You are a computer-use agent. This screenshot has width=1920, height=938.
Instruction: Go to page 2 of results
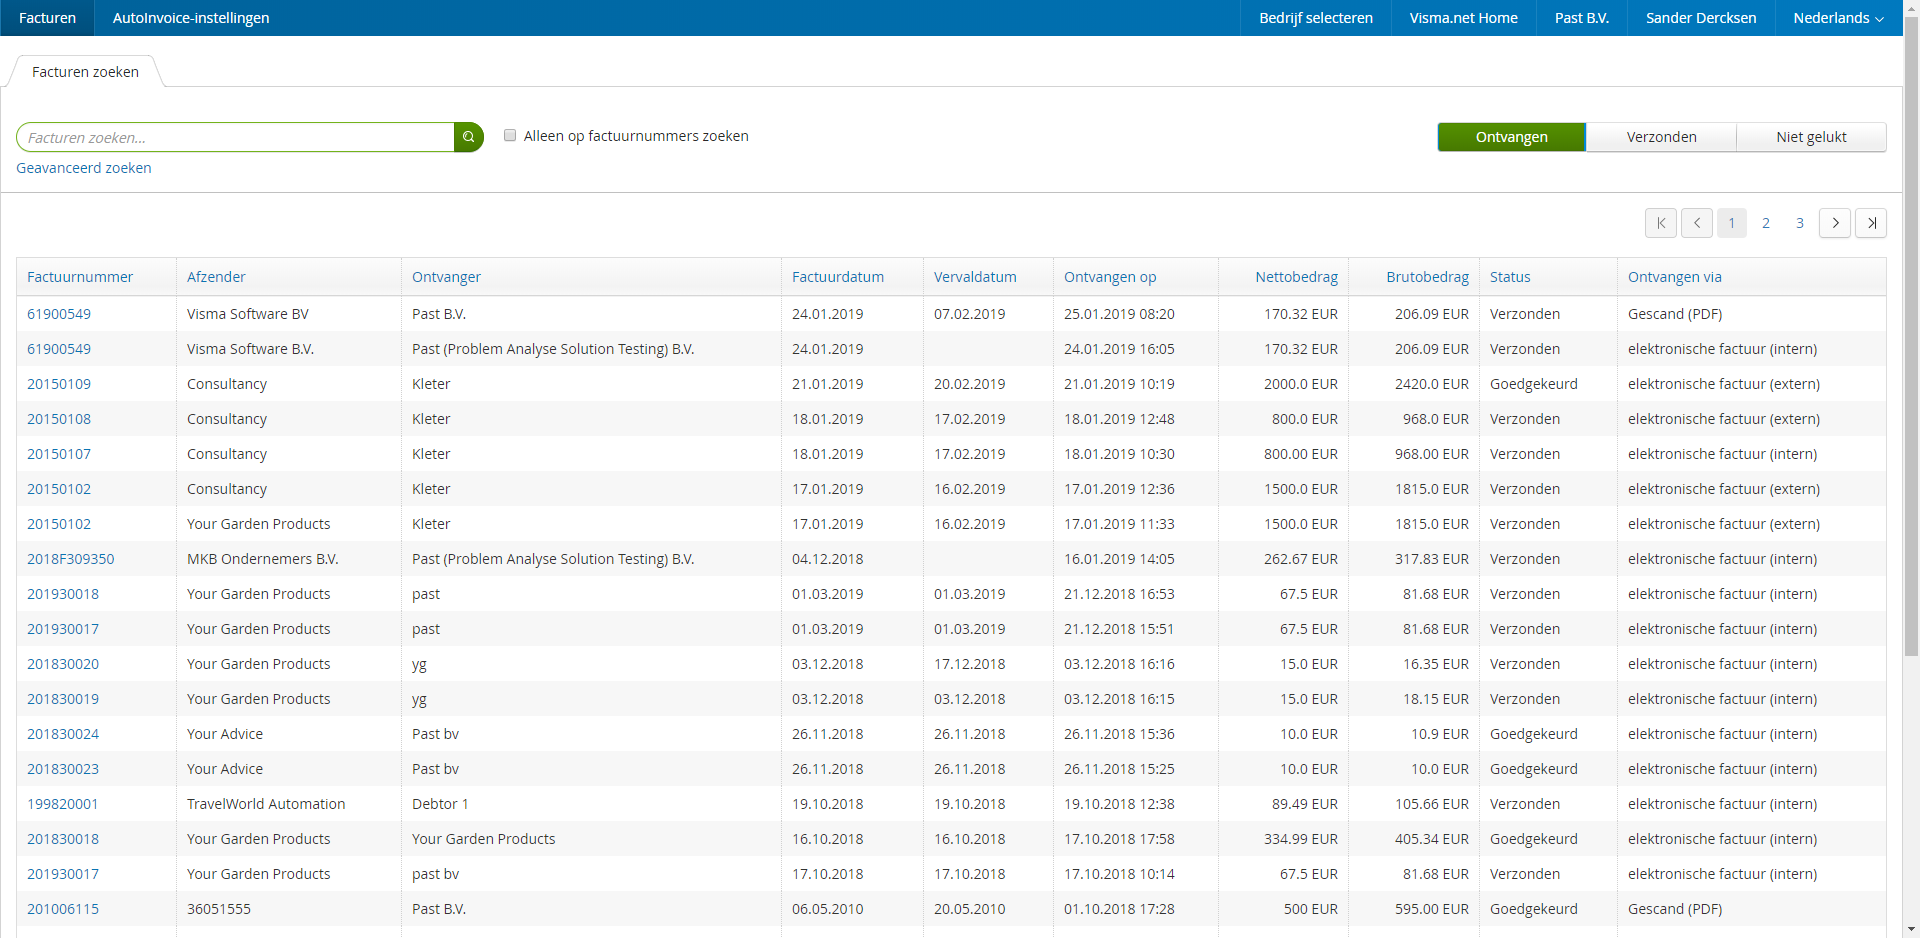pos(1766,223)
